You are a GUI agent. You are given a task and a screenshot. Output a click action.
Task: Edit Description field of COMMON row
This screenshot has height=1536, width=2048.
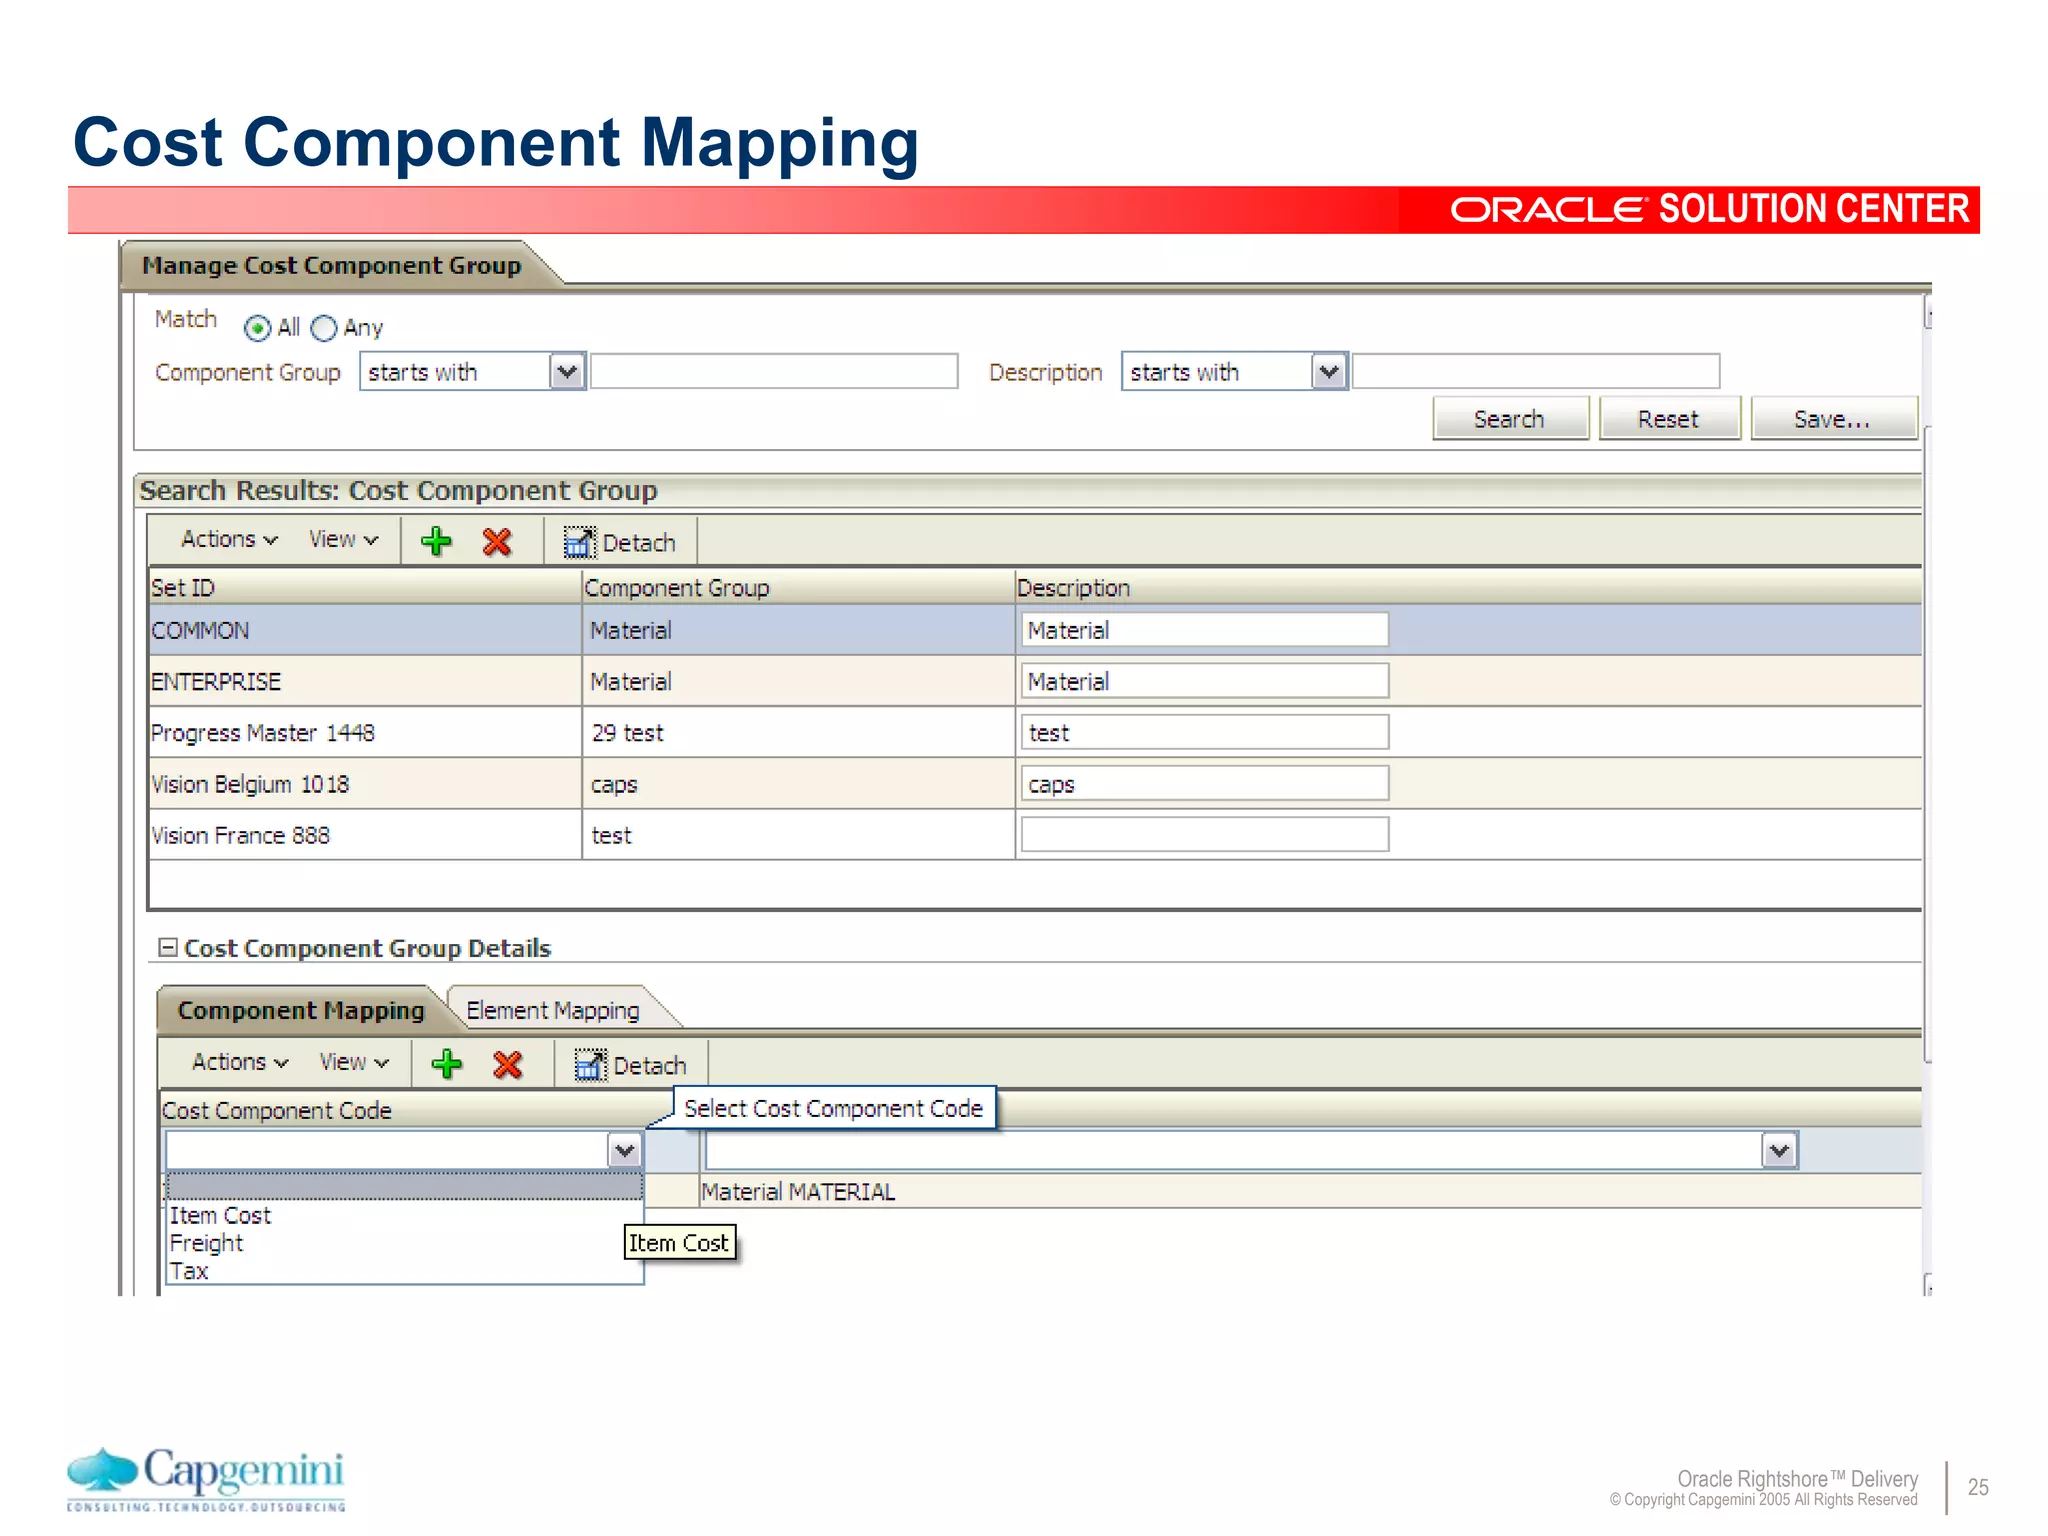pos(1205,630)
